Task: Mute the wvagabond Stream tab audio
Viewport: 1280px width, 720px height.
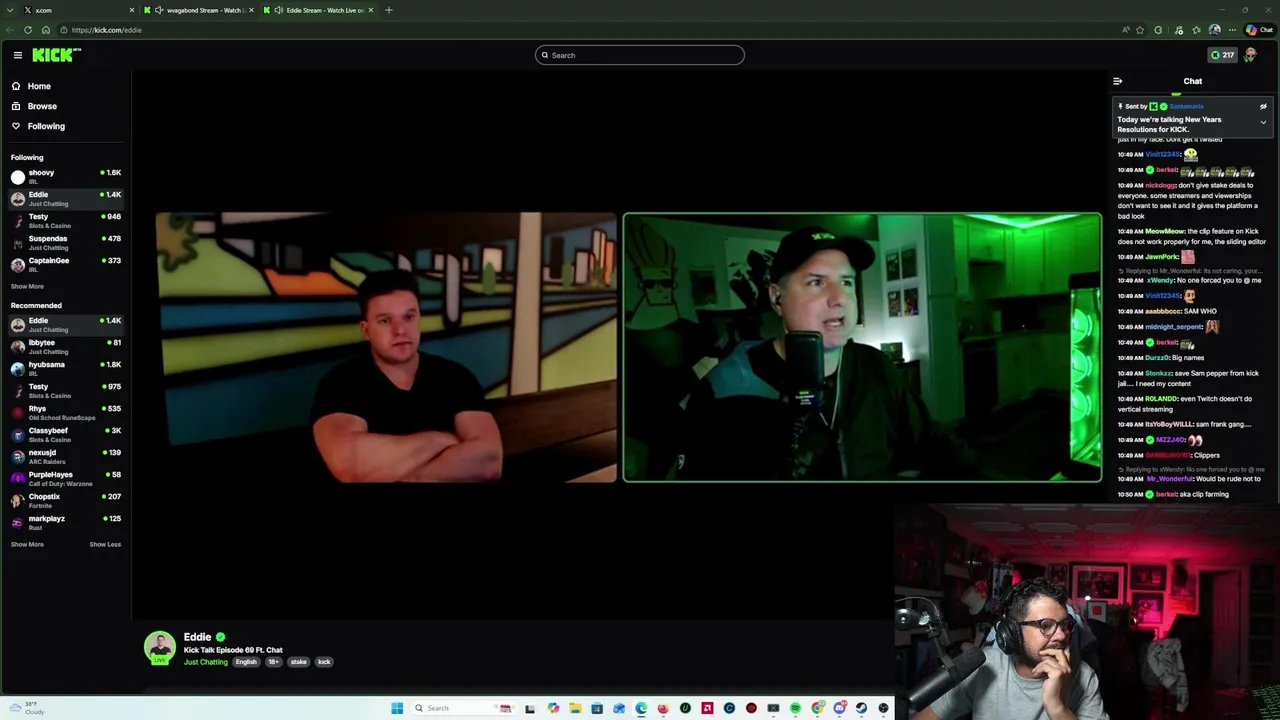Action: [159, 10]
